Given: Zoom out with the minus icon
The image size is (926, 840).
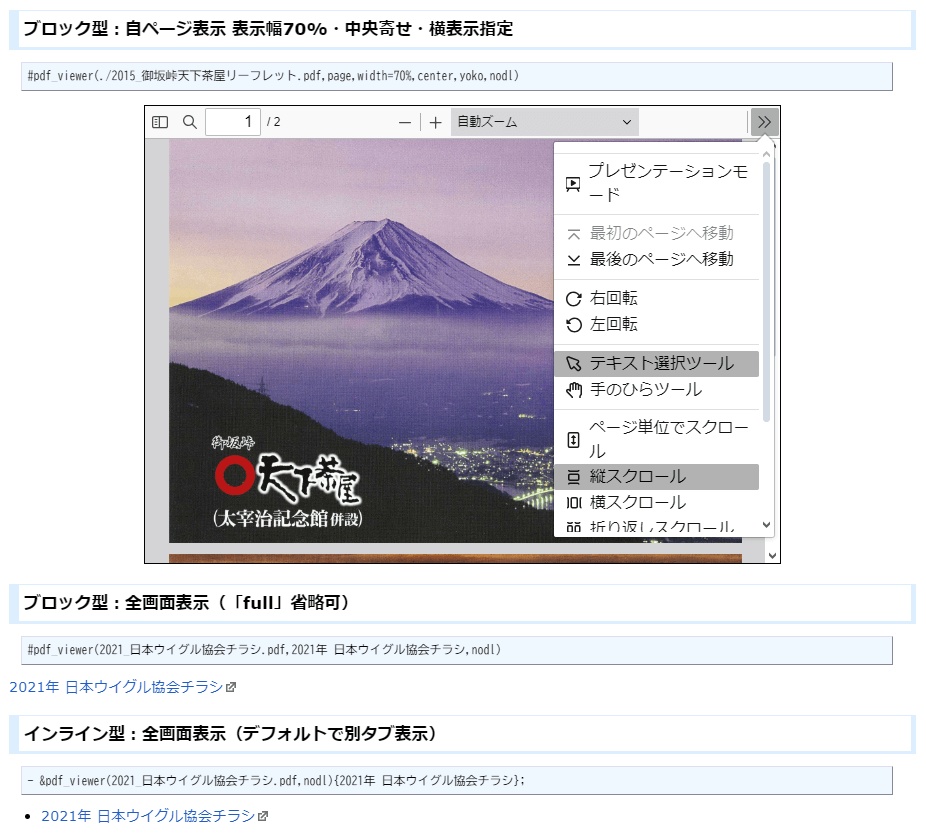Looking at the screenshot, I should (405, 122).
